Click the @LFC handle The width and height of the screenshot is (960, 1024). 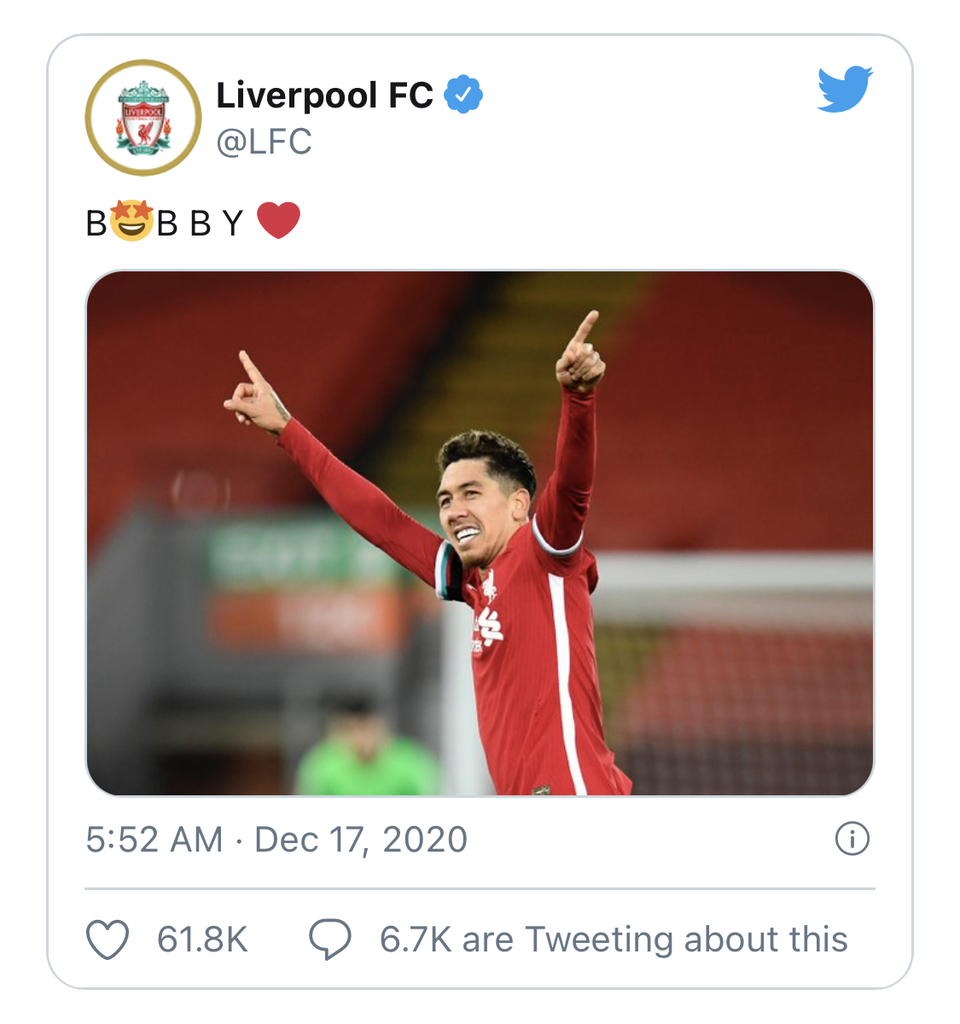coord(264,142)
